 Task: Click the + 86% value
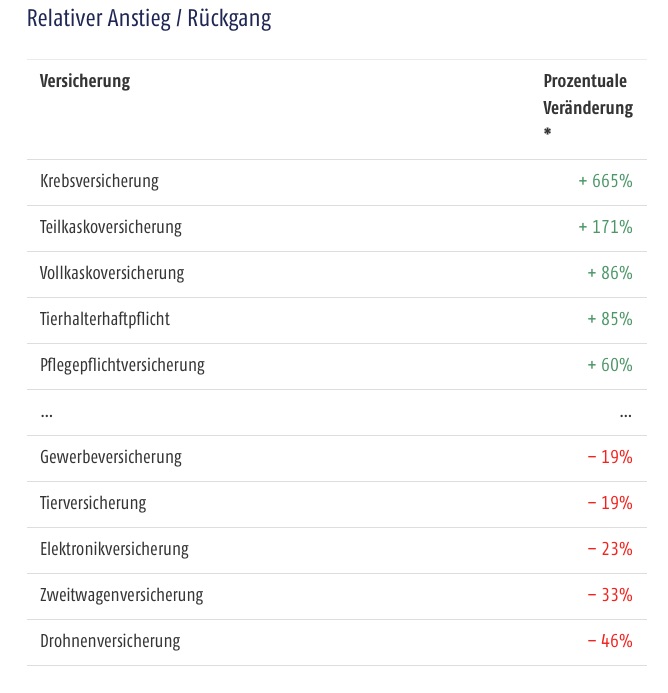click(610, 273)
